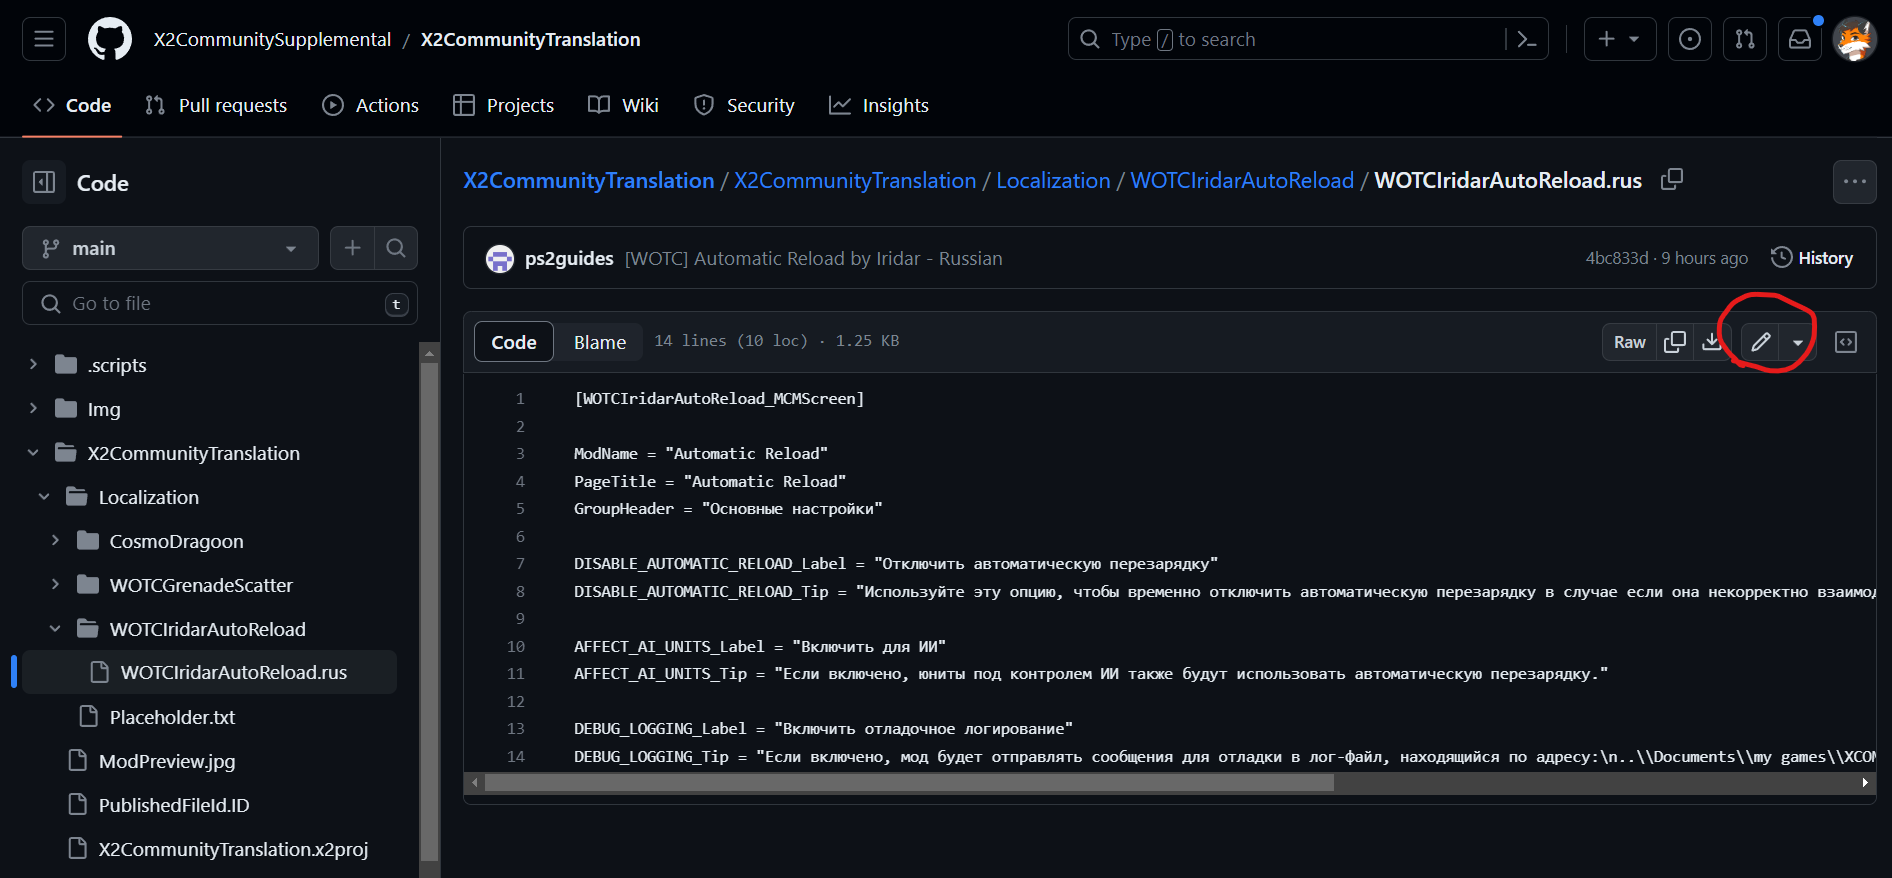Open commit 4bc833d link
Viewport: 1892px width, 878px height.
[1617, 258]
